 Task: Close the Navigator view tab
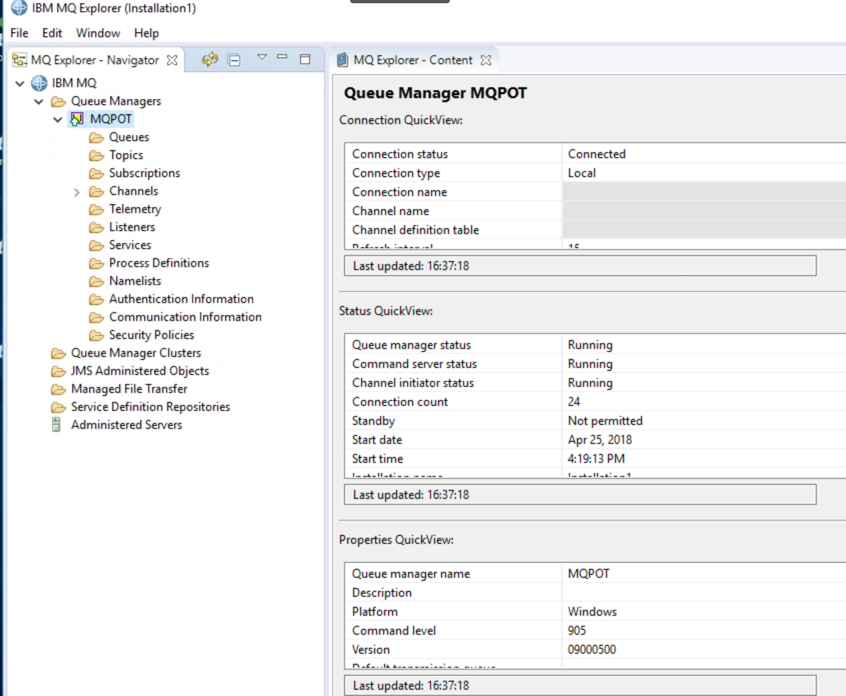(172, 60)
